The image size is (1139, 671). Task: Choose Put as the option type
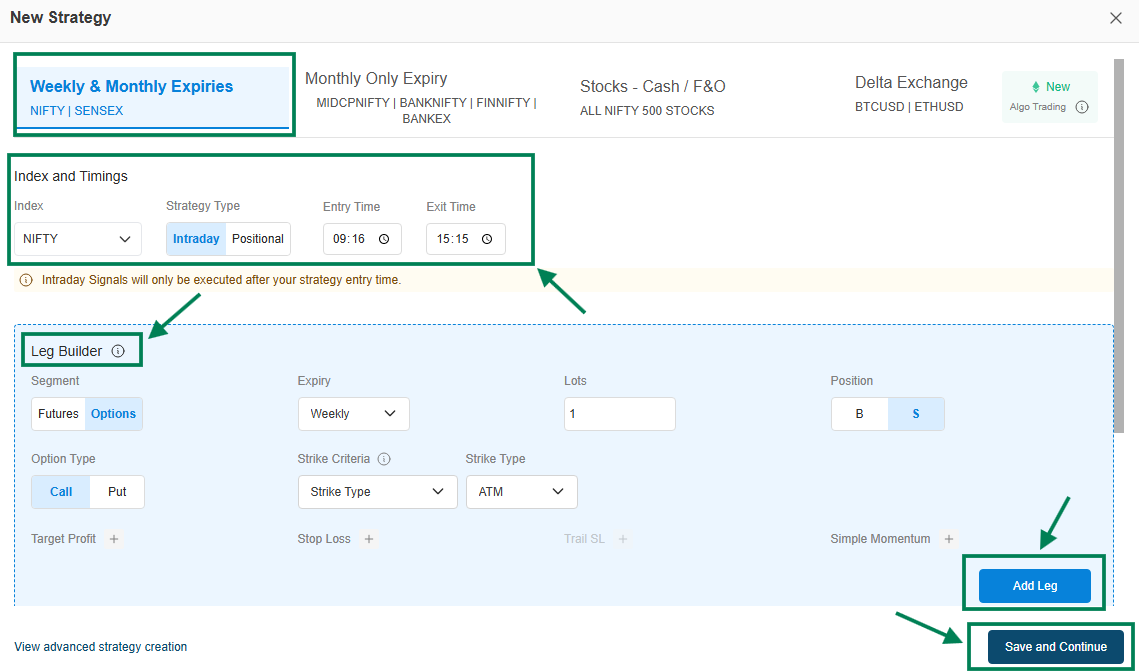click(x=117, y=492)
